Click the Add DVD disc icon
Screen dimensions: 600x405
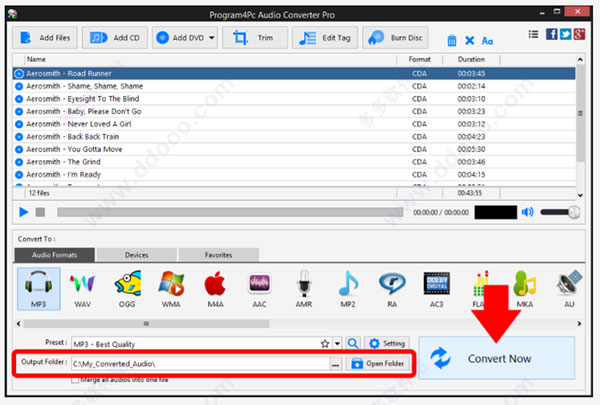click(x=163, y=38)
